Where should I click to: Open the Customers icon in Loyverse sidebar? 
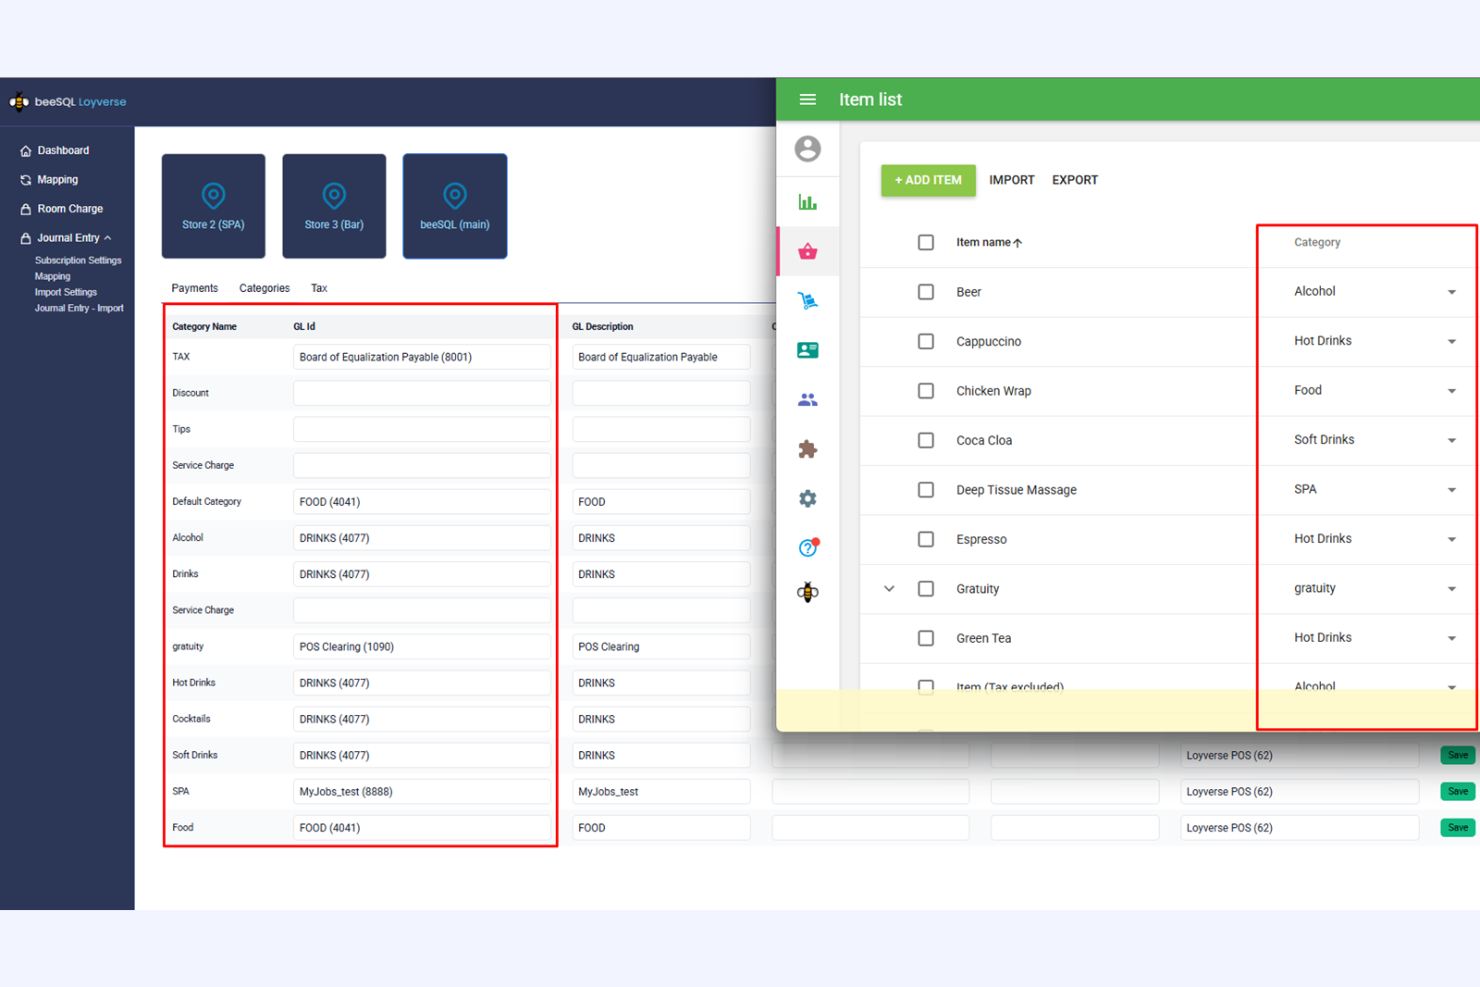click(x=808, y=399)
